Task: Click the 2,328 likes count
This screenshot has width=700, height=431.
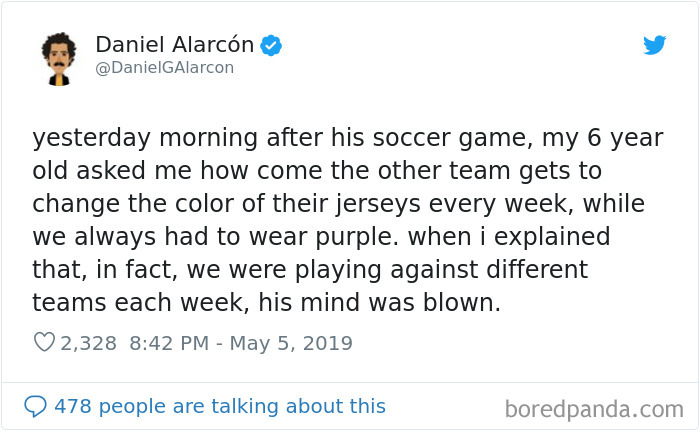Action: [88, 343]
